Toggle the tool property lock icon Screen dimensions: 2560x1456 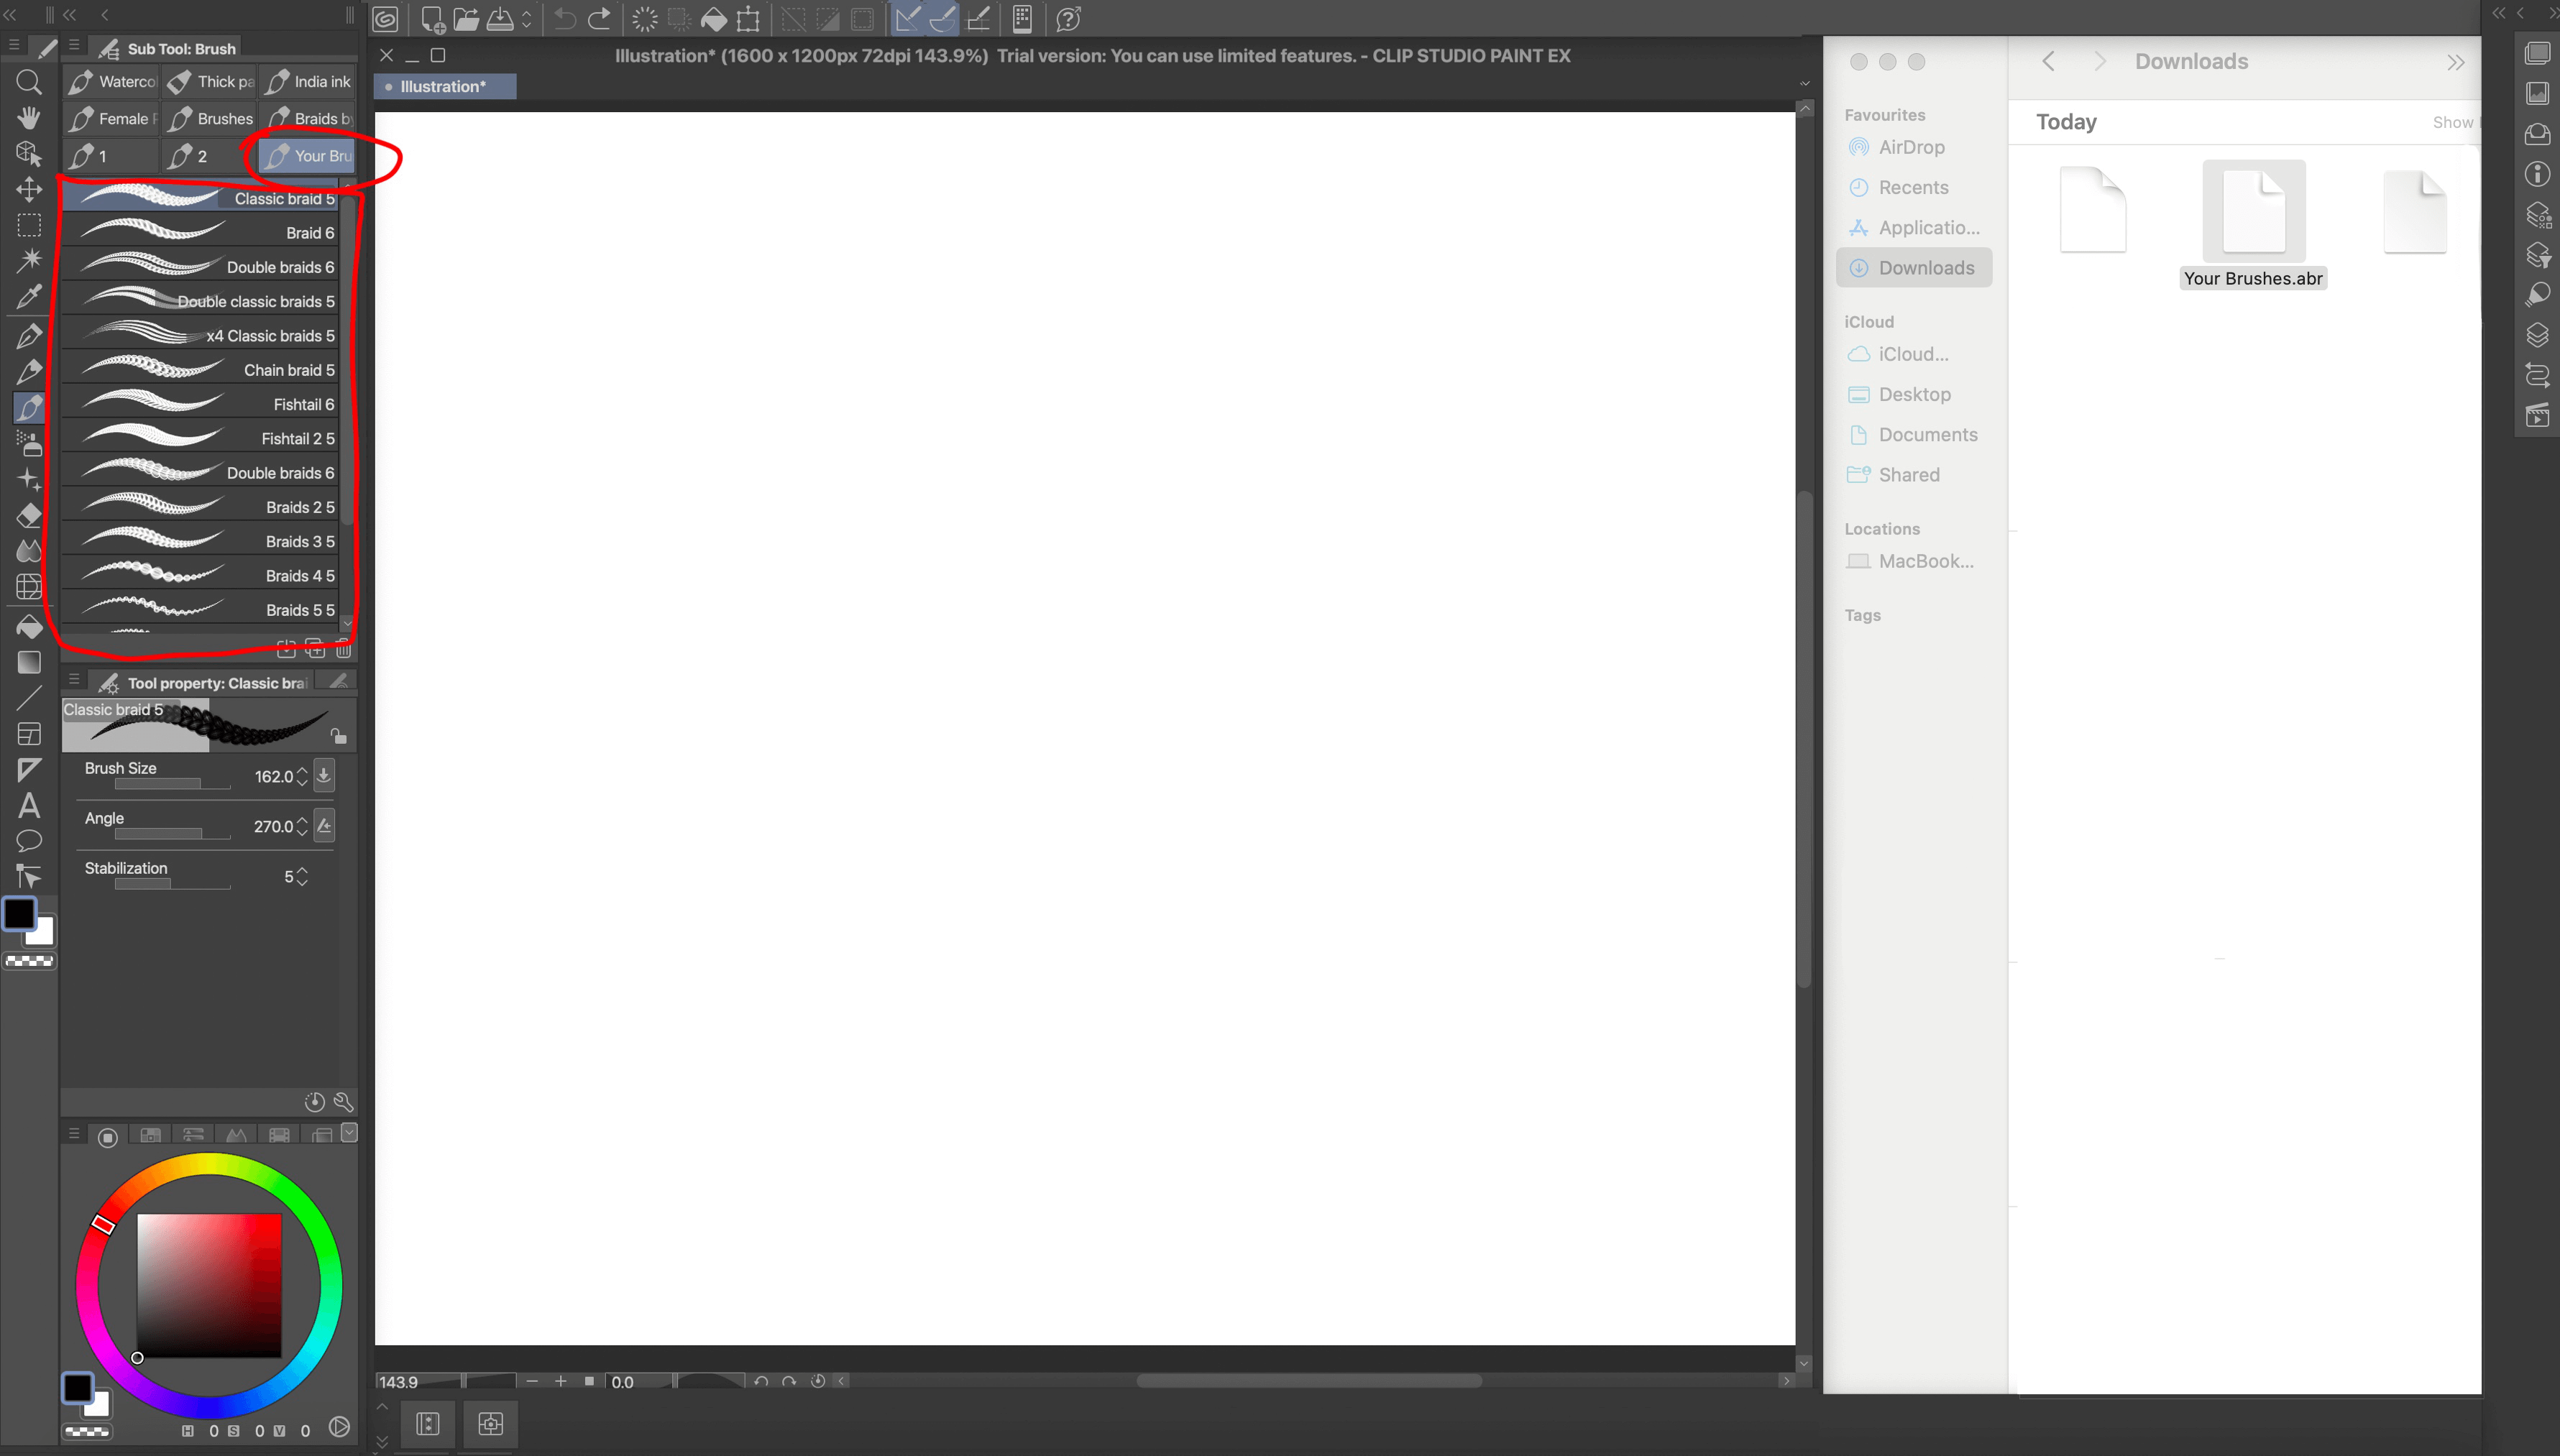[339, 737]
